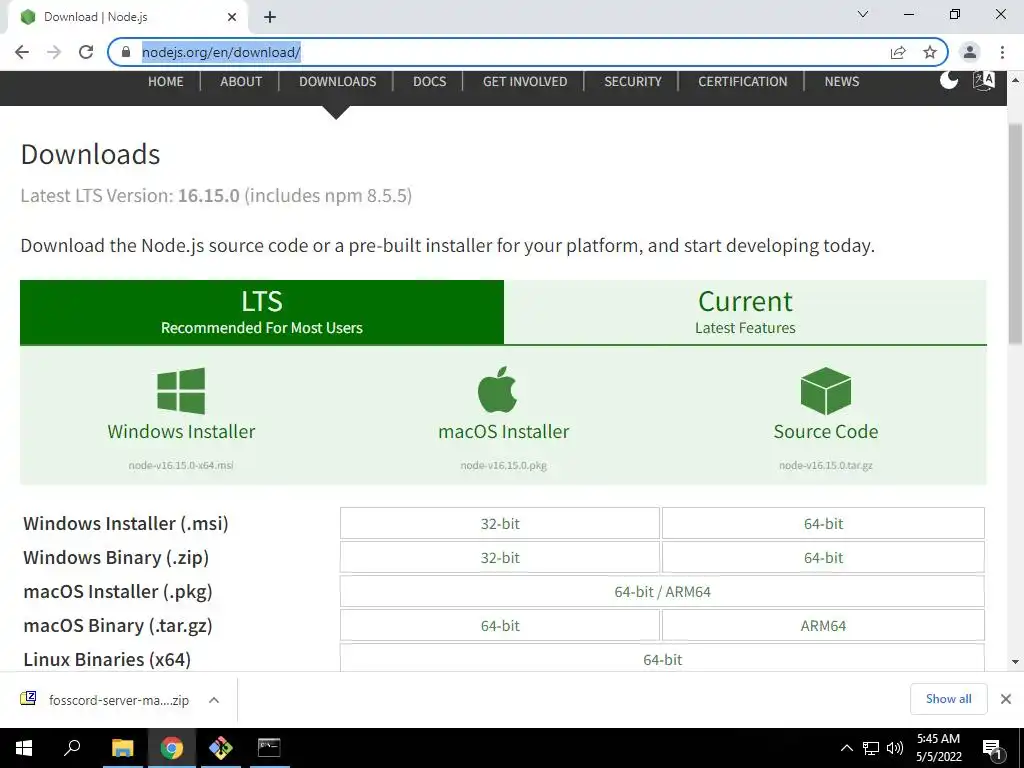Download Windows Binary (.zip) 32-bit
1024x768 pixels.
click(500, 557)
